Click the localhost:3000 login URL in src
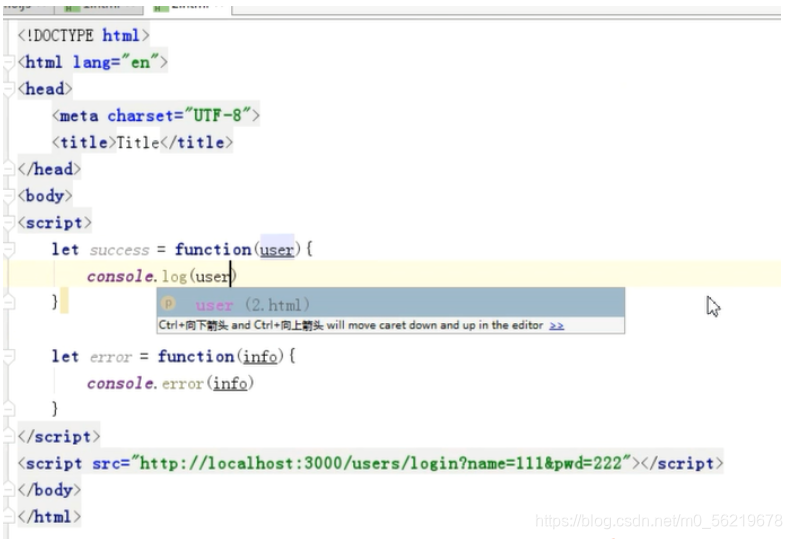Screen dimensions: 792x539 [381, 463]
